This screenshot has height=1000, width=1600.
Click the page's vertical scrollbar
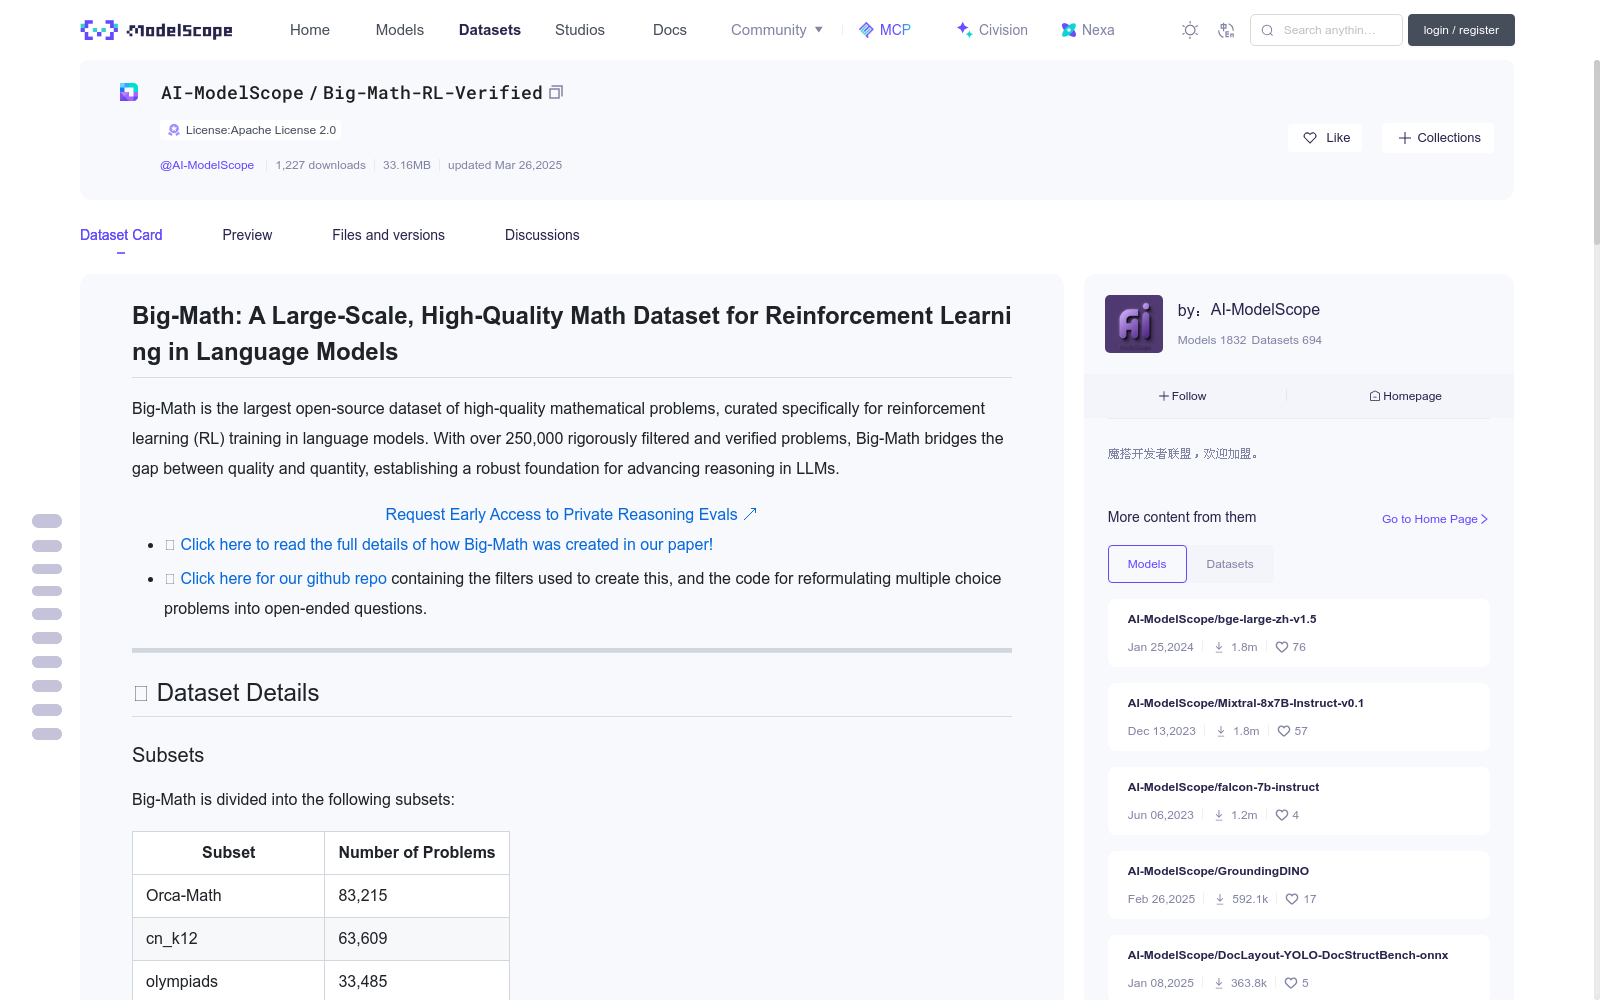pos(1596,150)
